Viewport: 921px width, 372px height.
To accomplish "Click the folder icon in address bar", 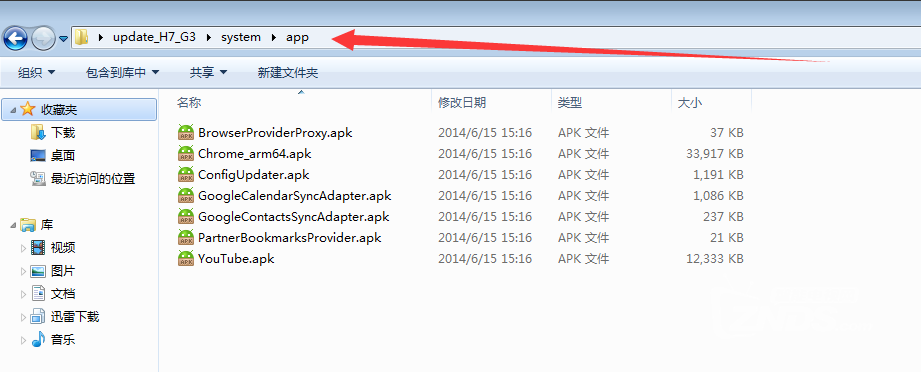I will click(x=82, y=38).
